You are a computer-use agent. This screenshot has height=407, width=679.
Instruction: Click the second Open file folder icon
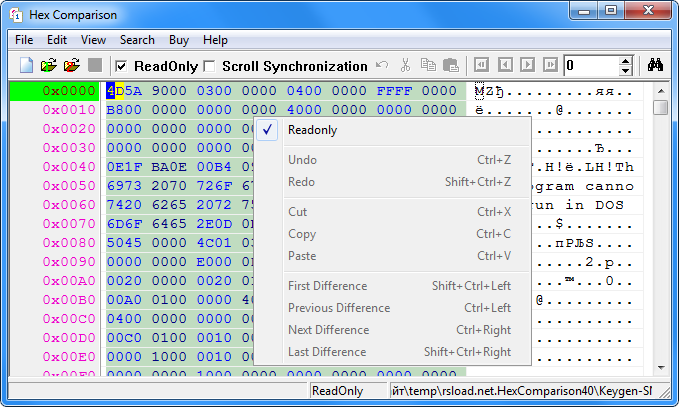(x=71, y=66)
